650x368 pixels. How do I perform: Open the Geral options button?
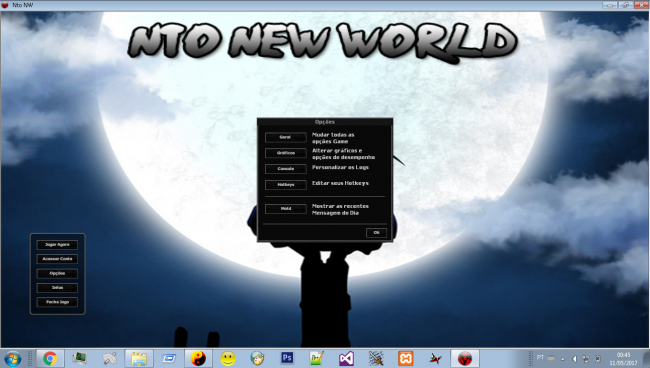tap(286, 137)
